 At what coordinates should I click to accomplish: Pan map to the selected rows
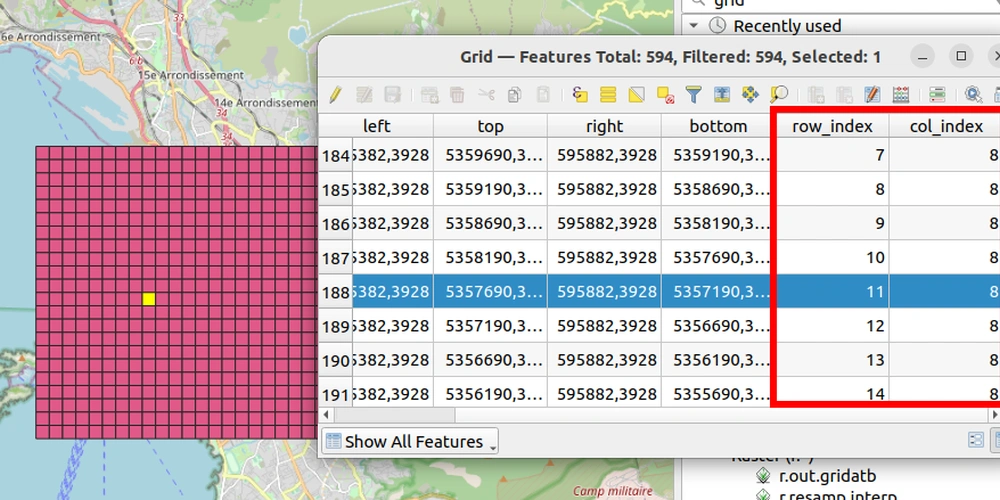tap(750, 95)
